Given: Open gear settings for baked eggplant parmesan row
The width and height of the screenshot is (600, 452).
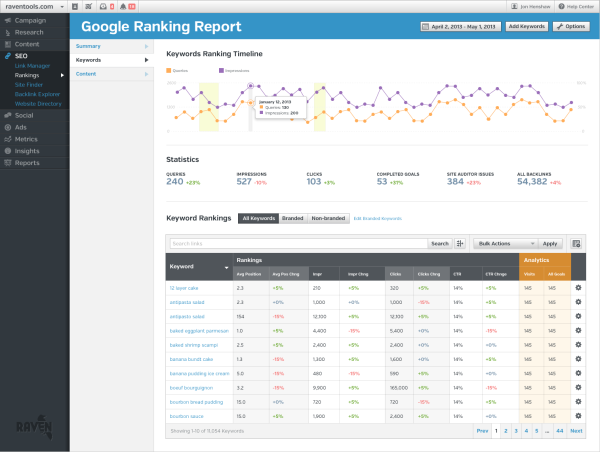Looking at the screenshot, I should [x=578, y=331].
